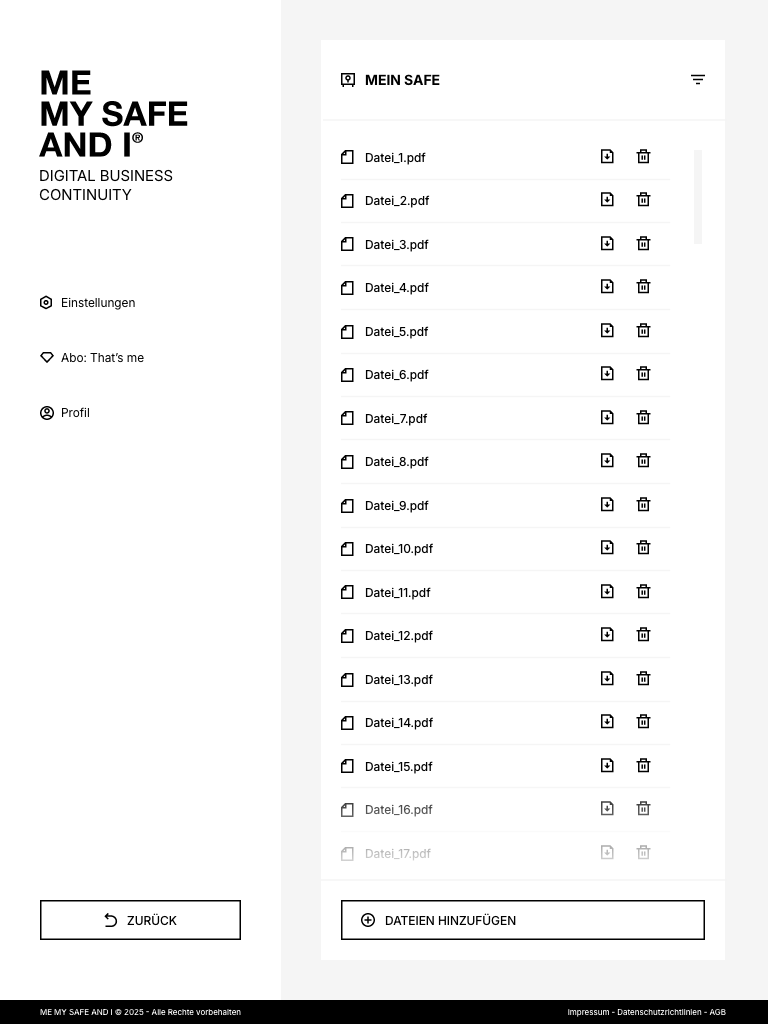
Task: Open the Datenschutzrichtlinien footer link
Action: [x=658, y=1012]
